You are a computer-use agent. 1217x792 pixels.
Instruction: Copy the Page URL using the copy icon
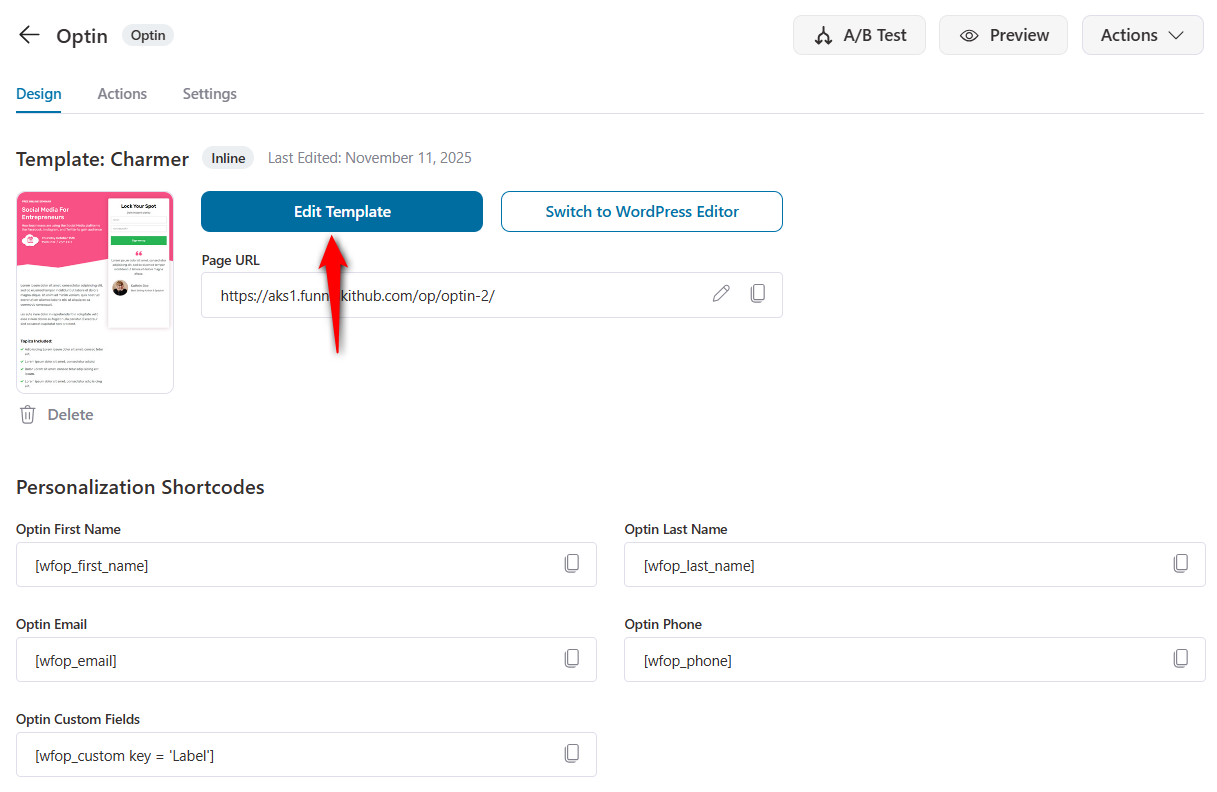758,293
